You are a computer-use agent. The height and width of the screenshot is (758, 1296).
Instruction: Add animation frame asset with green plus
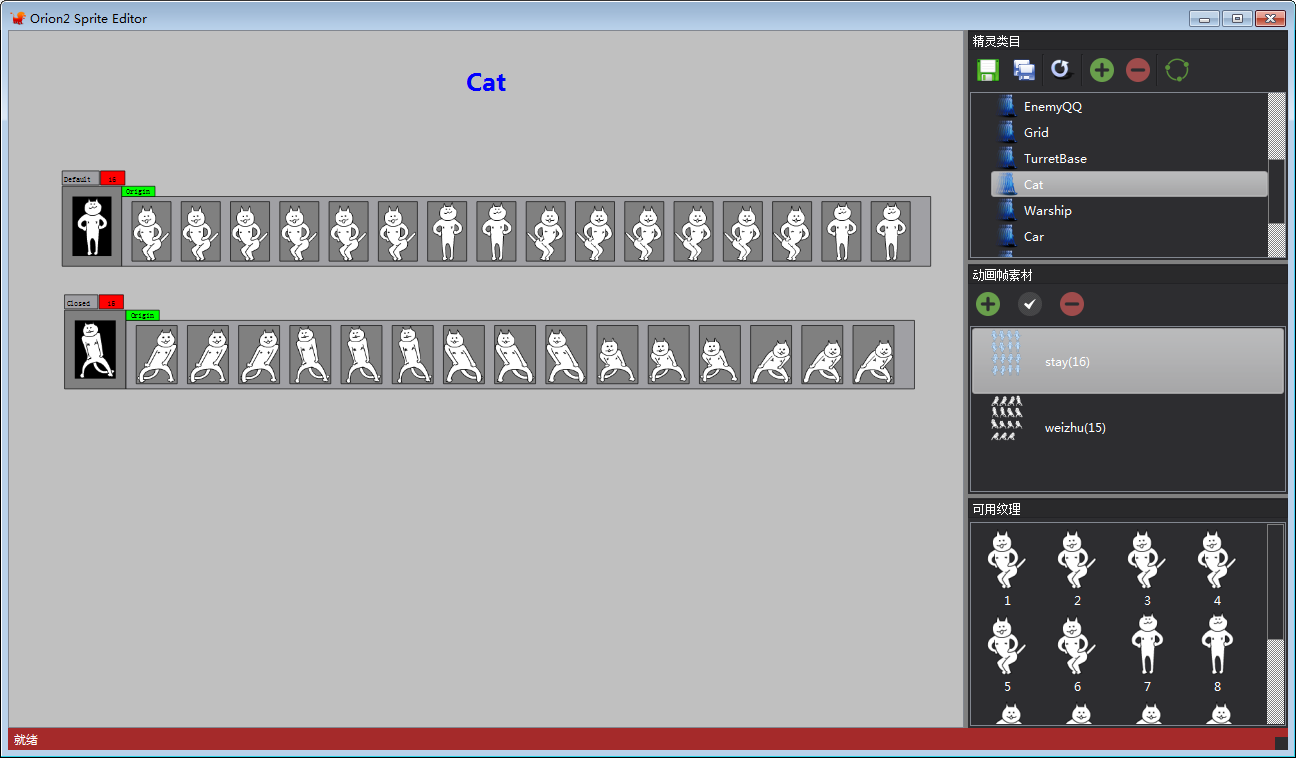988,304
